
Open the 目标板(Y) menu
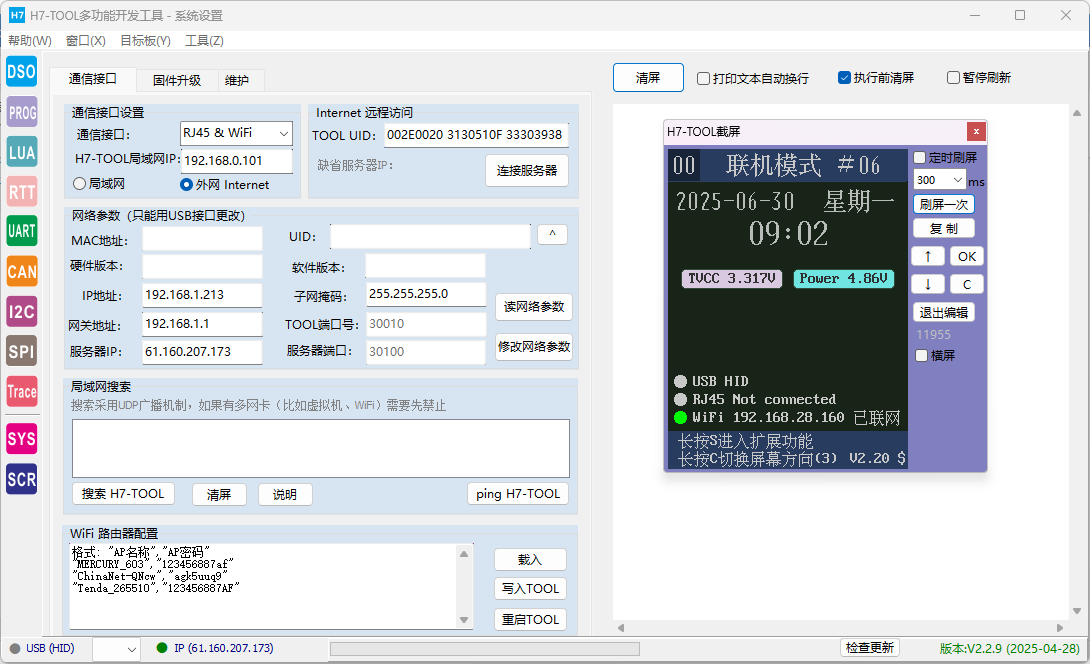[145, 40]
